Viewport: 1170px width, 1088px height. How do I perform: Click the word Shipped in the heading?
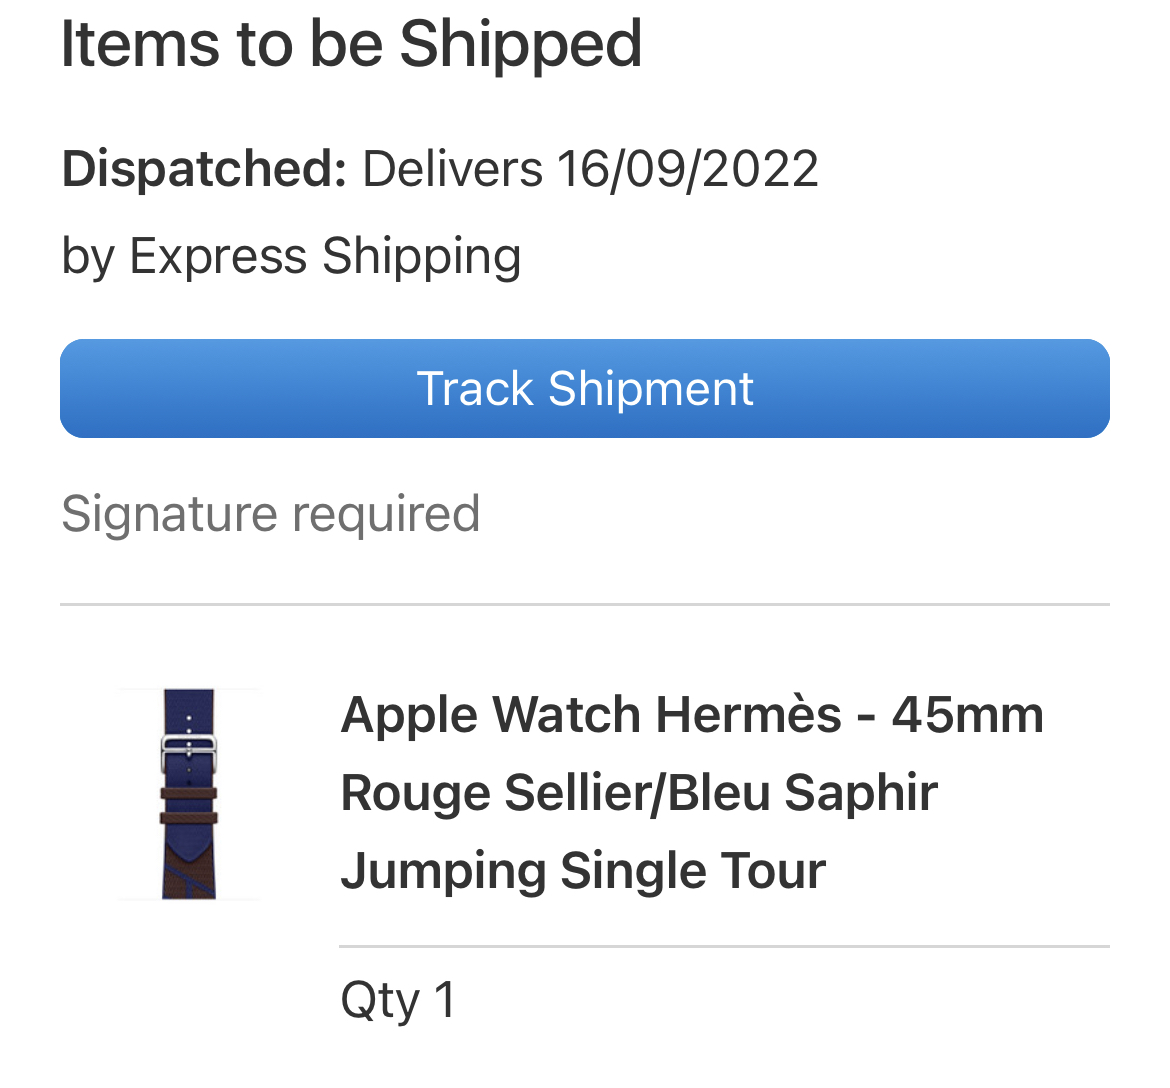(x=520, y=44)
